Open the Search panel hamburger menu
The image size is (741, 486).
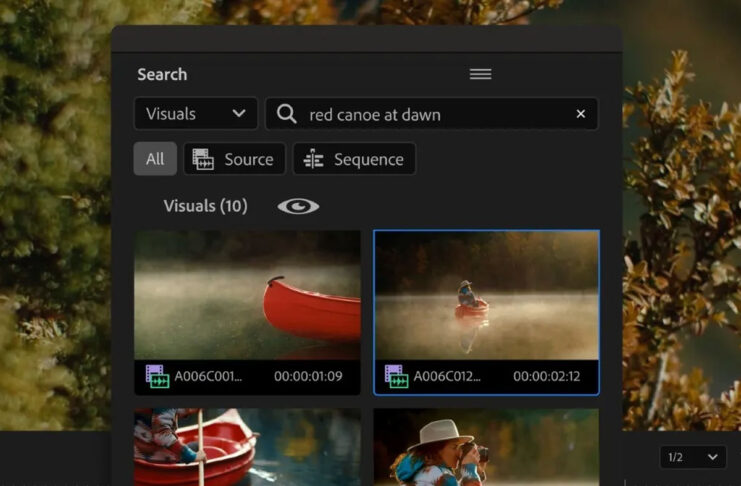click(480, 74)
